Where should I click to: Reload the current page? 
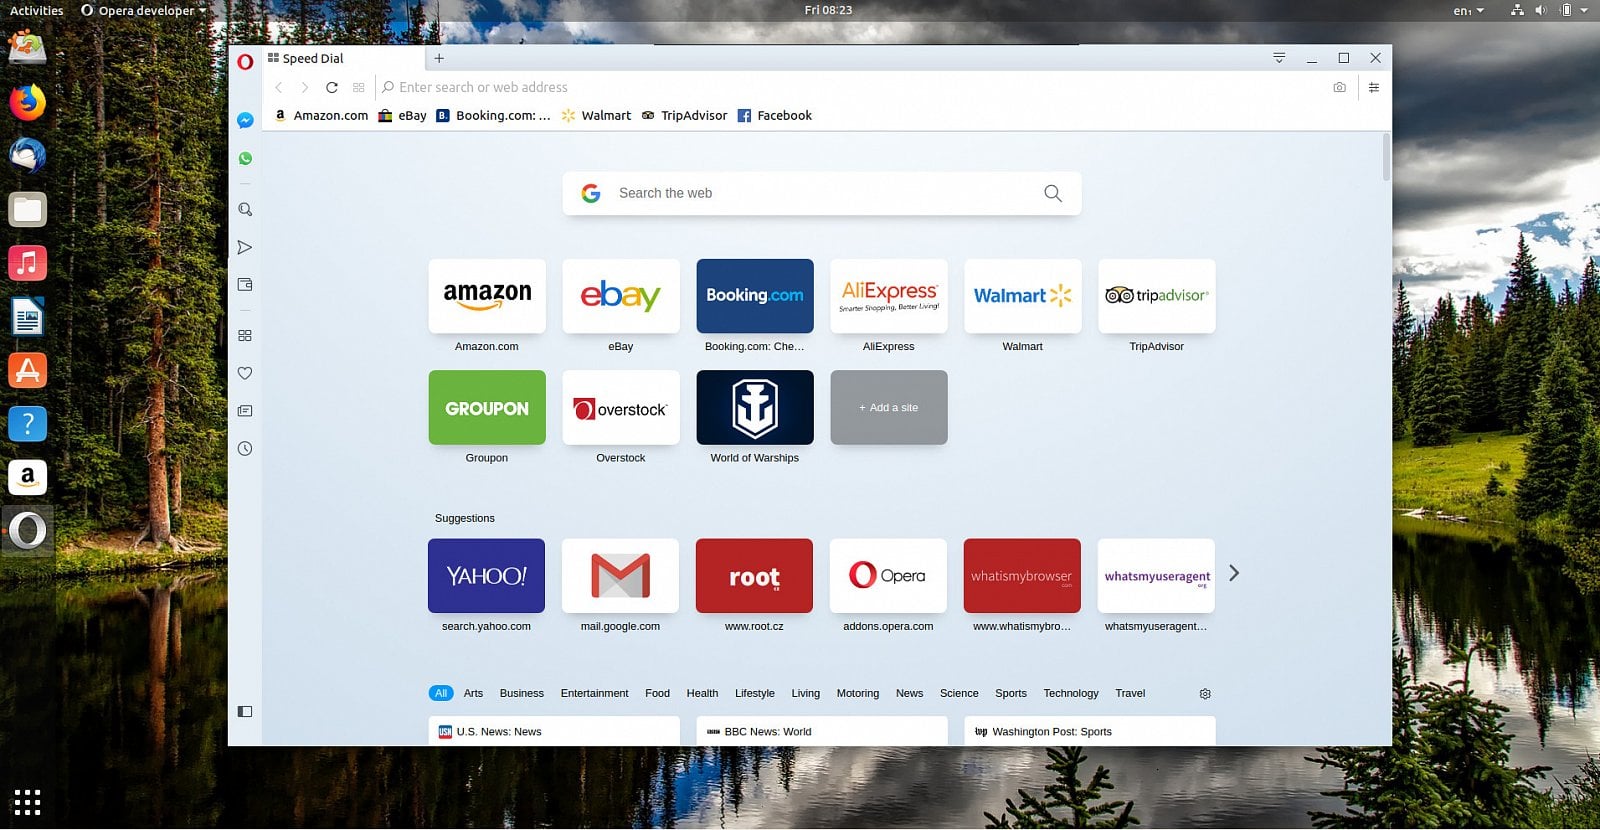tap(332, 88)
